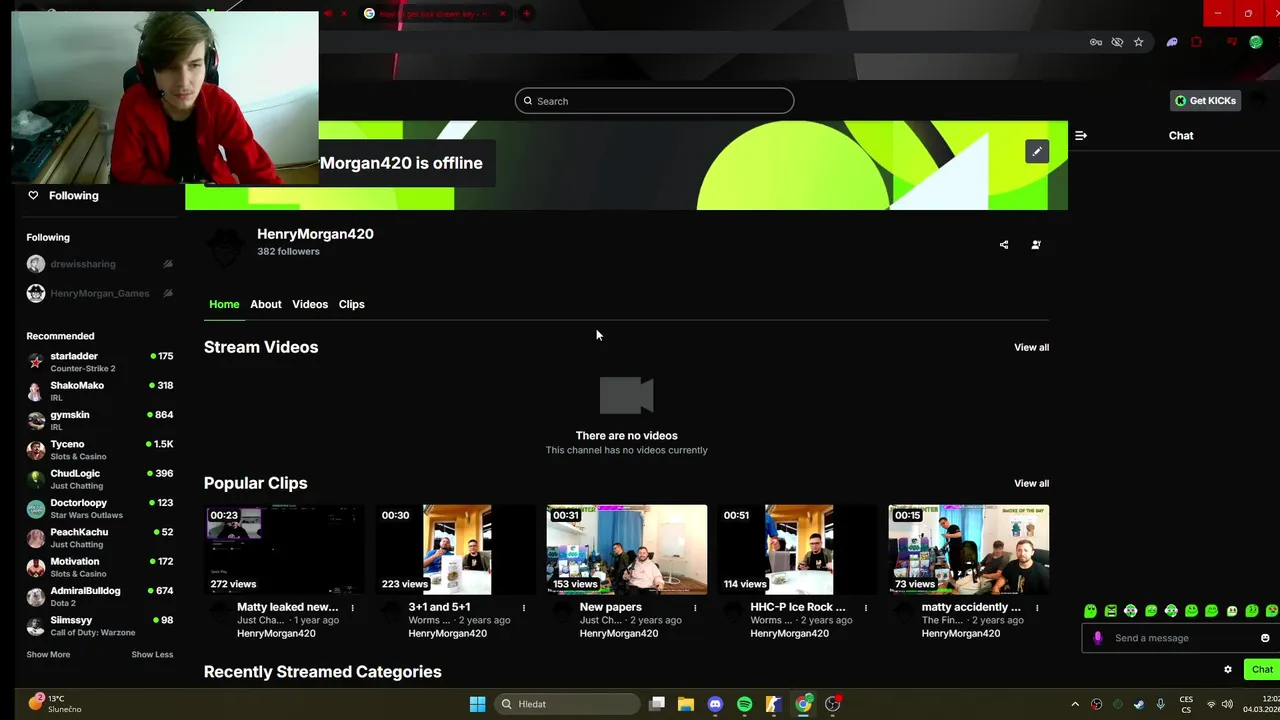Switch to the Clips tab
This screenshot has width=1280, height=720.
pyautogui.click(x=351, y=304)
